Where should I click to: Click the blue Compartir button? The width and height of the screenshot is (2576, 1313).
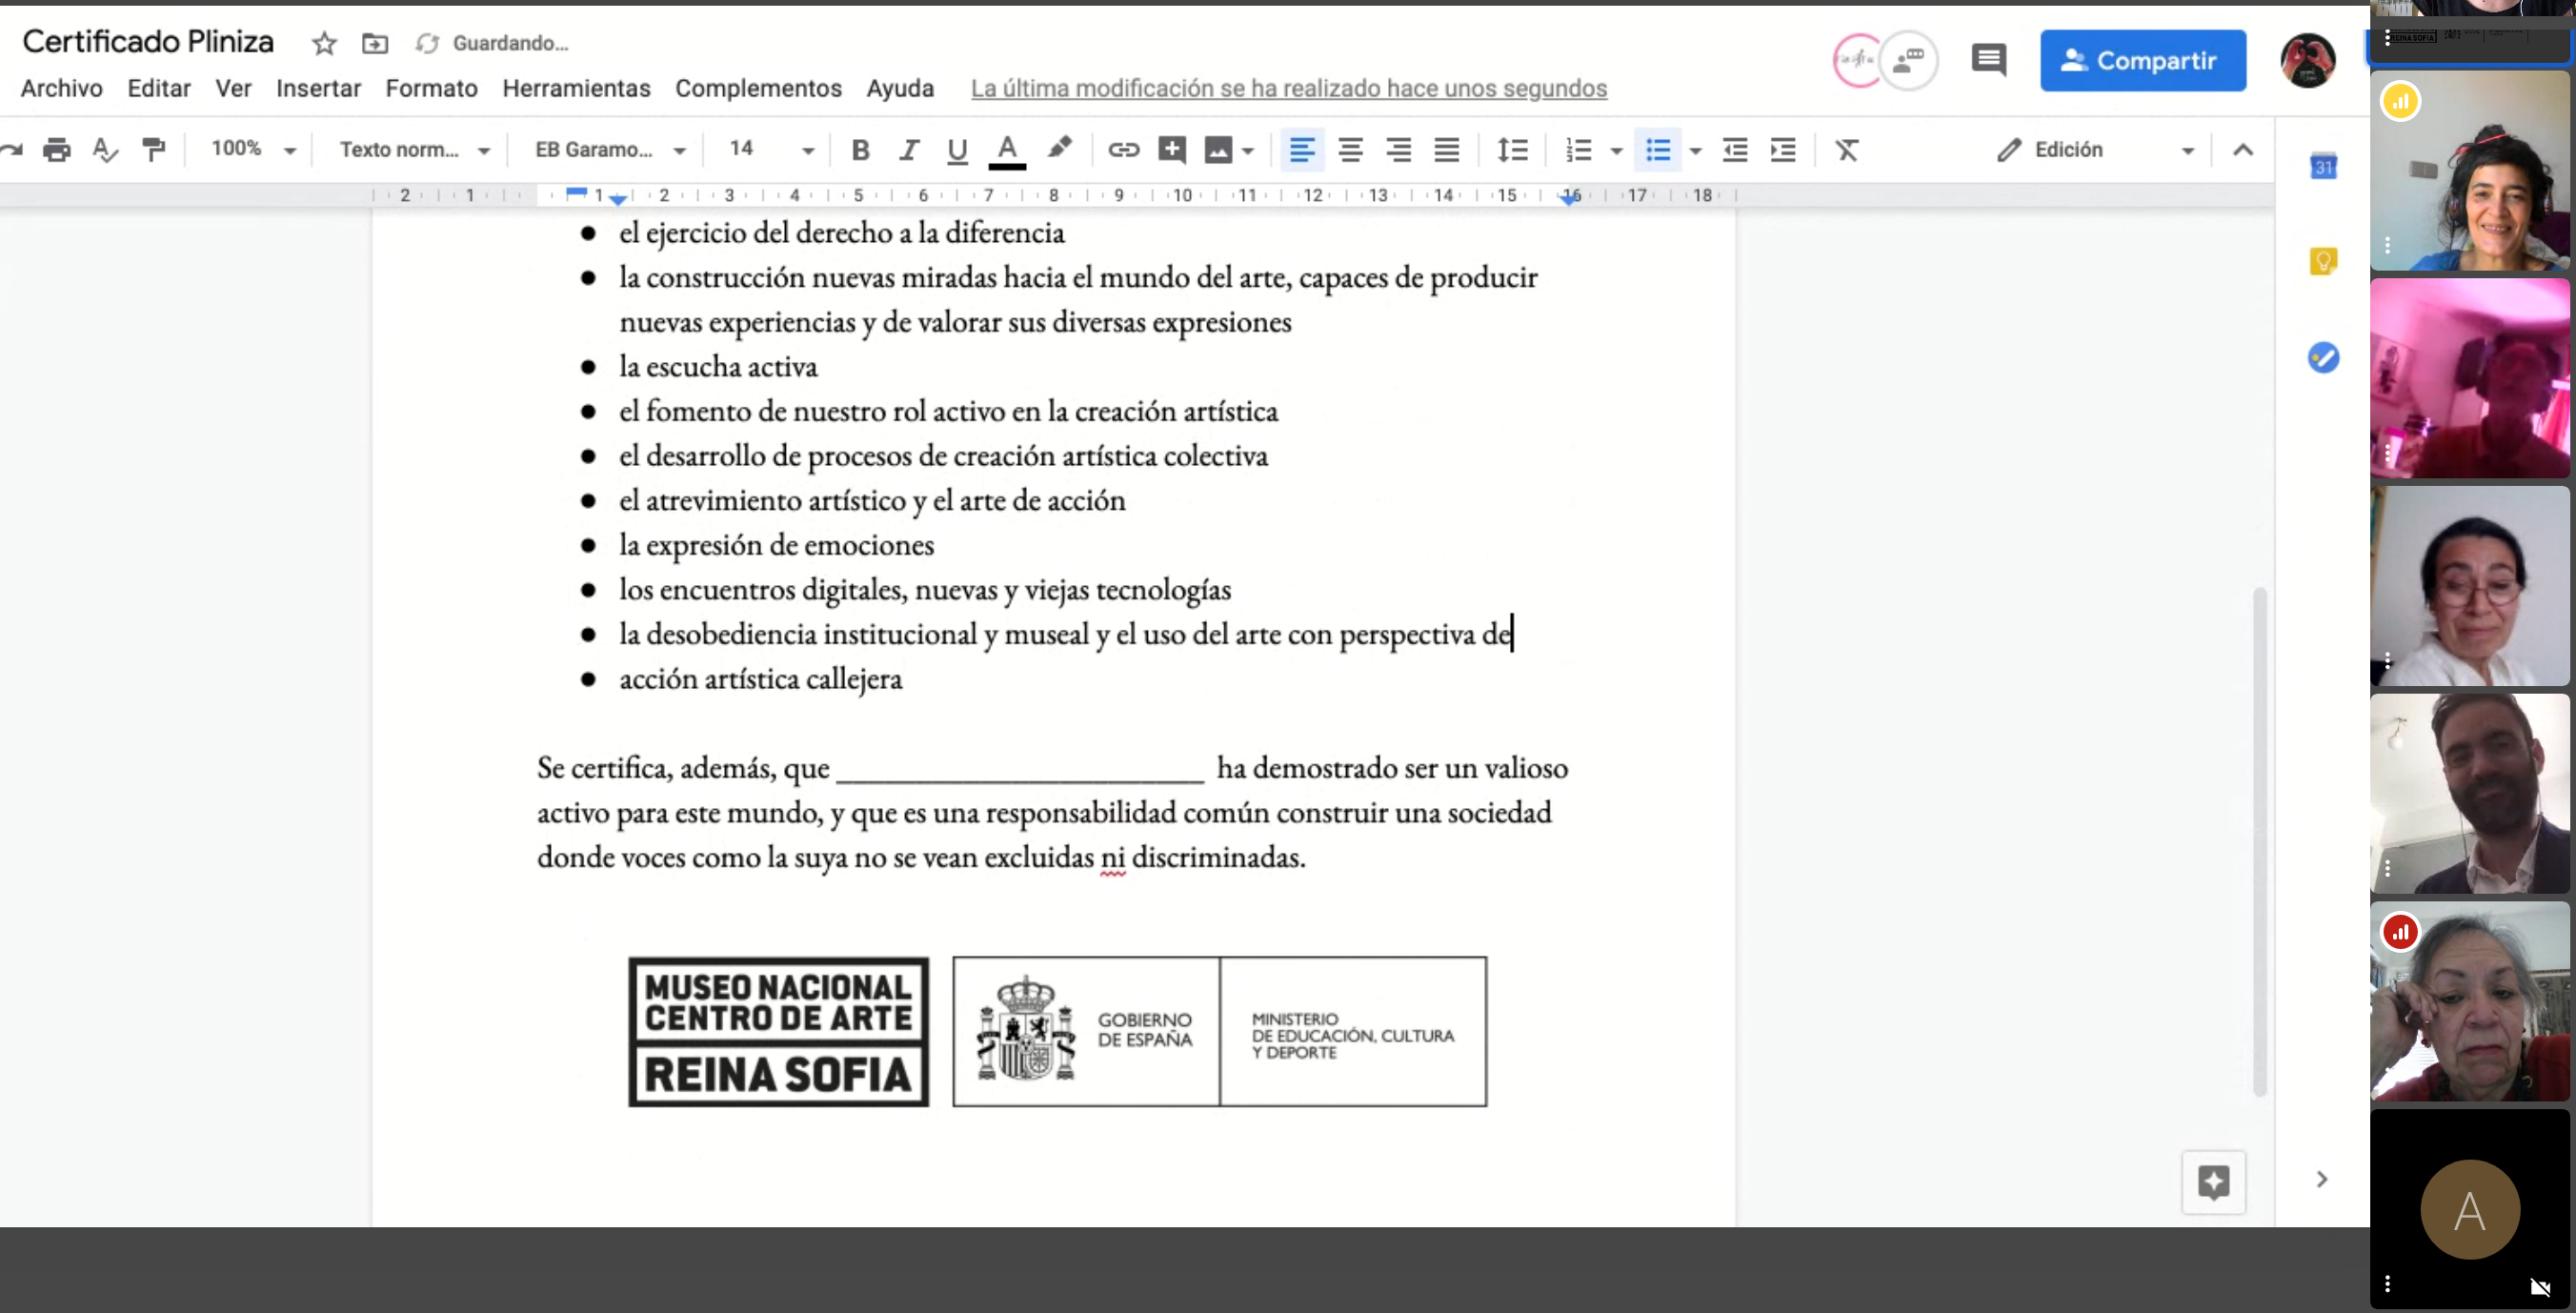click(2142, 60)
